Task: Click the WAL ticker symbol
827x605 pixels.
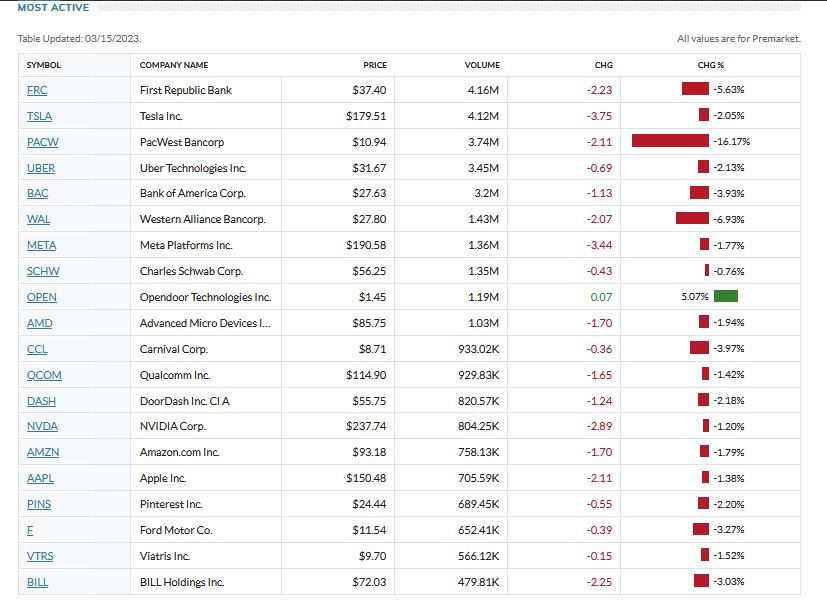Action: click(x=38, y=219)
